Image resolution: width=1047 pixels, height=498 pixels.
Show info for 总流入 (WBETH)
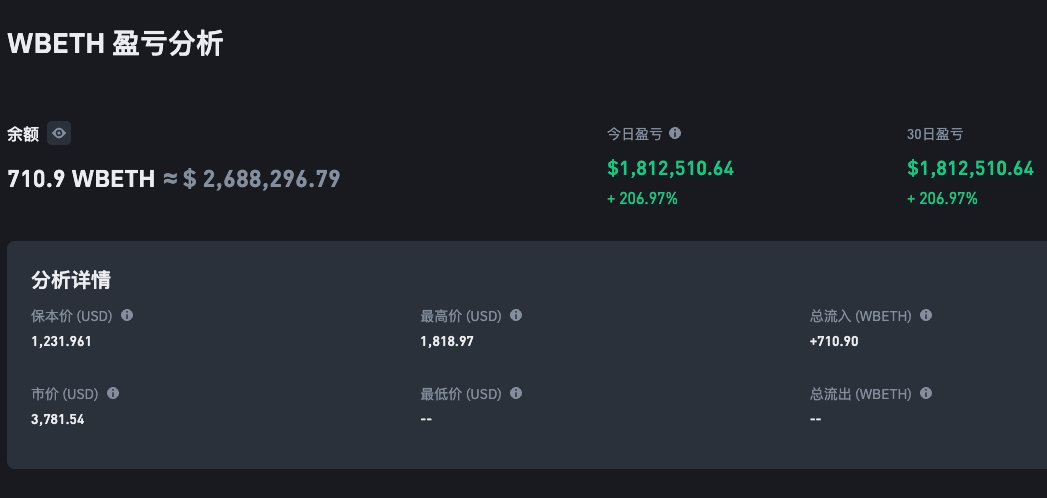[x=926, y=315]
